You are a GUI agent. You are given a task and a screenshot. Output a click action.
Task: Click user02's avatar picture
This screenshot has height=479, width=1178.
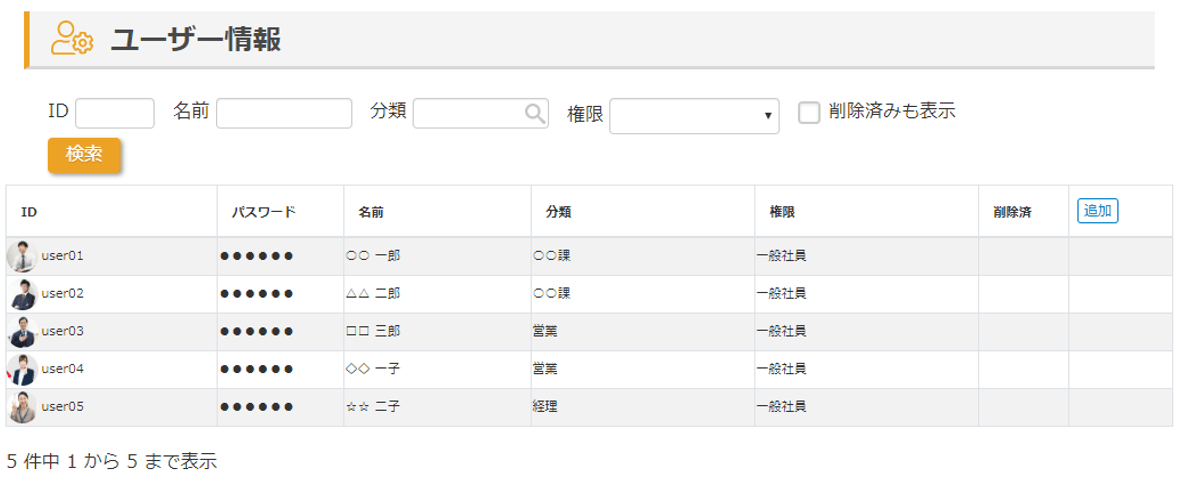coord(22,294)
